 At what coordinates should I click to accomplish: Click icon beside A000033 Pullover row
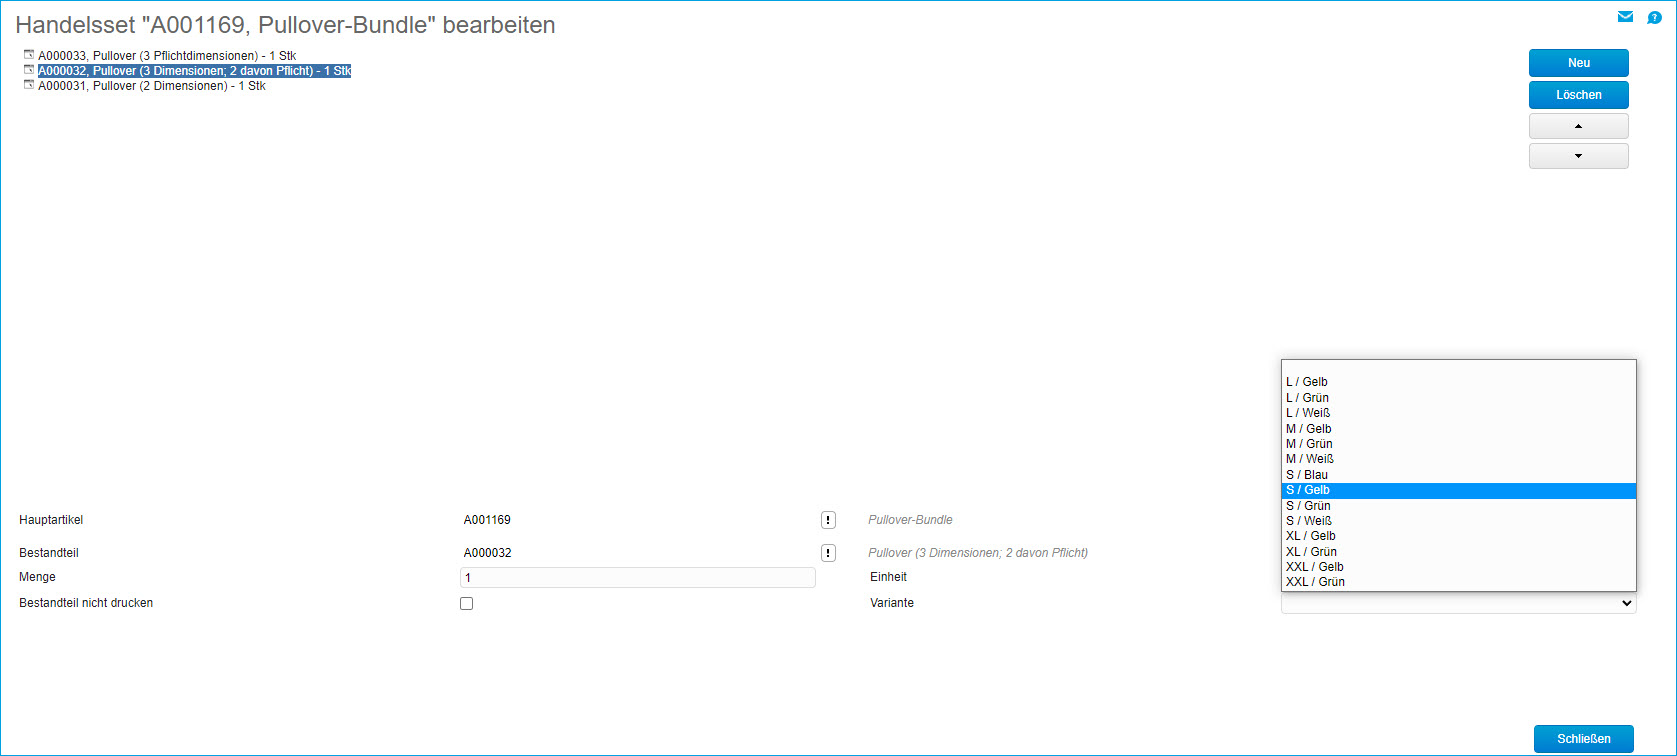pos(29,55)
